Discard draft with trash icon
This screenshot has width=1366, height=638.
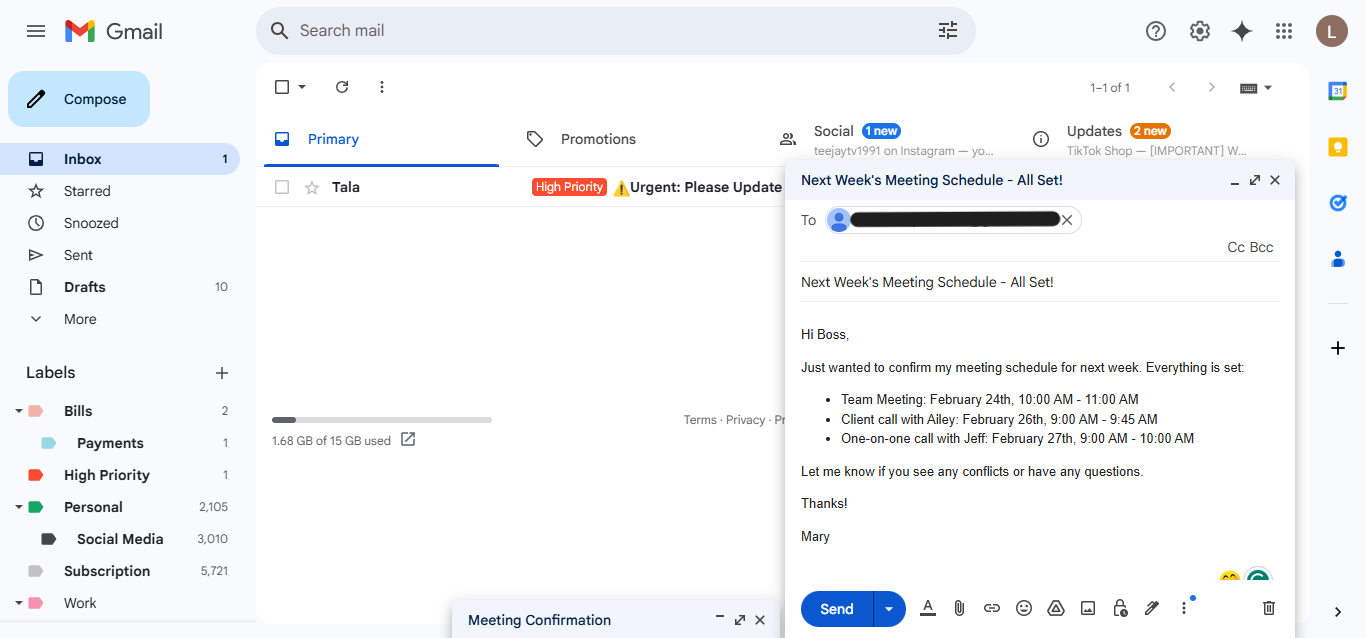click(1269, 608)
